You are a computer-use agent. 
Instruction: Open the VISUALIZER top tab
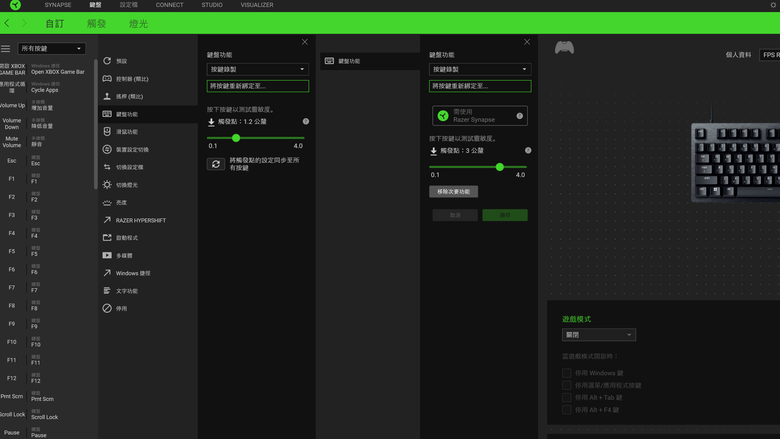coord(257,5)
